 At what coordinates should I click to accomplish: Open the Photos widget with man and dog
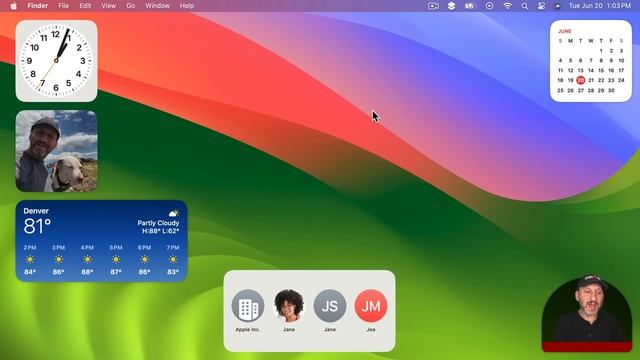tap(56, 151)
